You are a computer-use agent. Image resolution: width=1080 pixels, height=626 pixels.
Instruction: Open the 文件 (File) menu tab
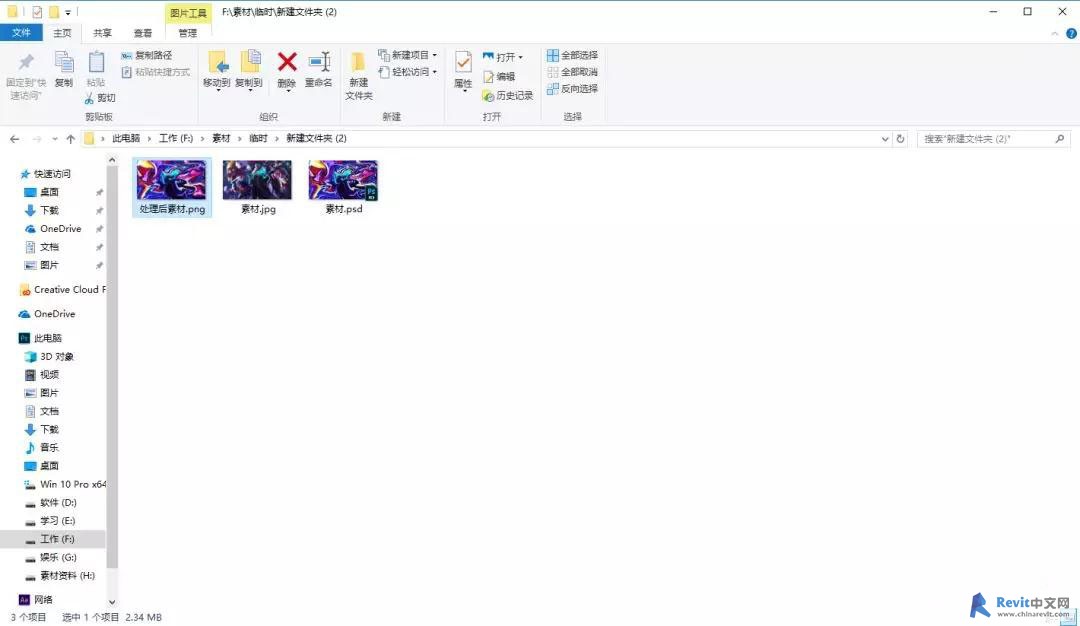21,32
